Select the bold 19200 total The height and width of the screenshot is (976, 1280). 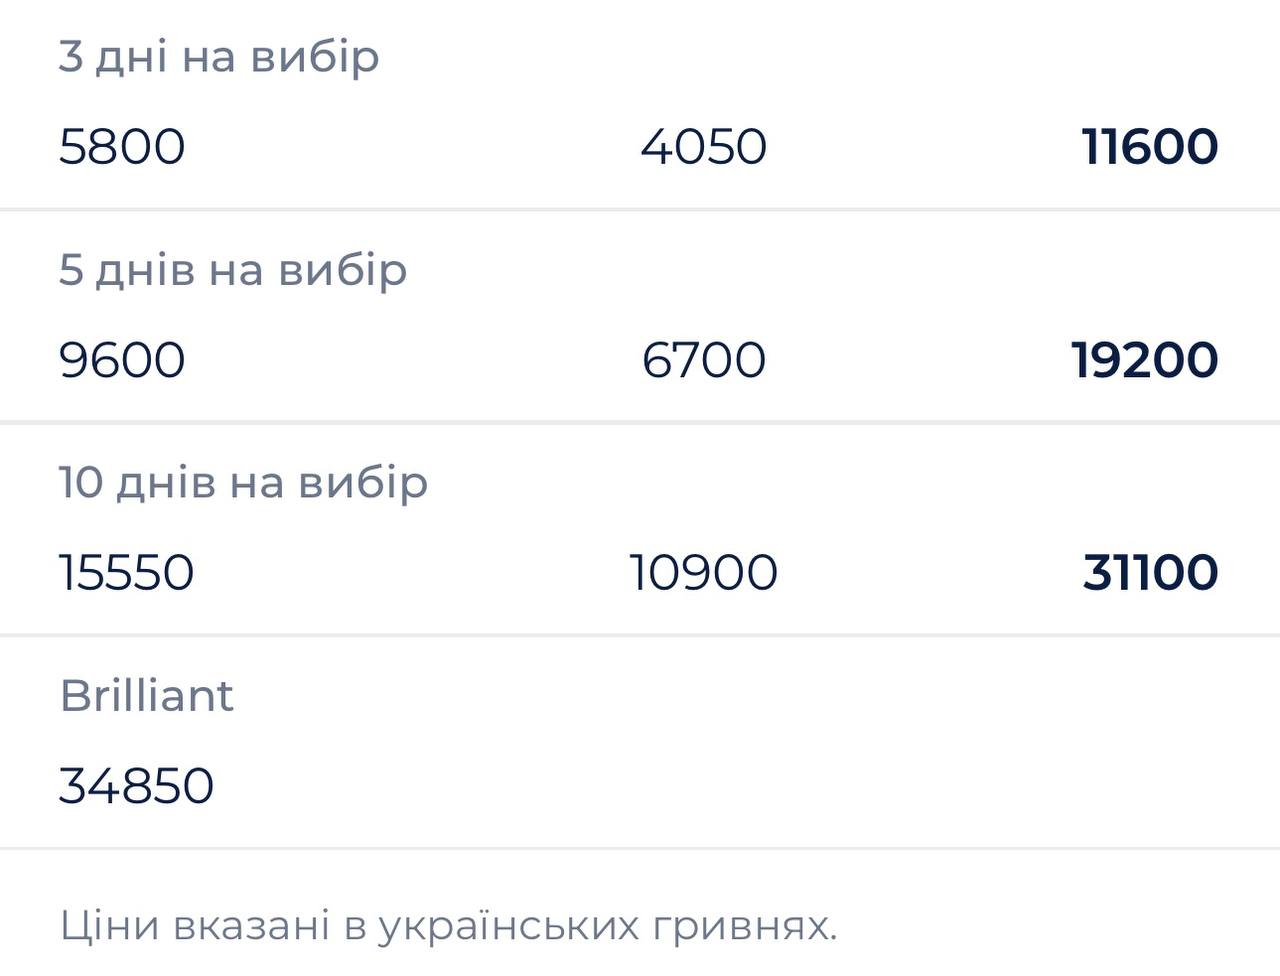tap(1144, 360)
